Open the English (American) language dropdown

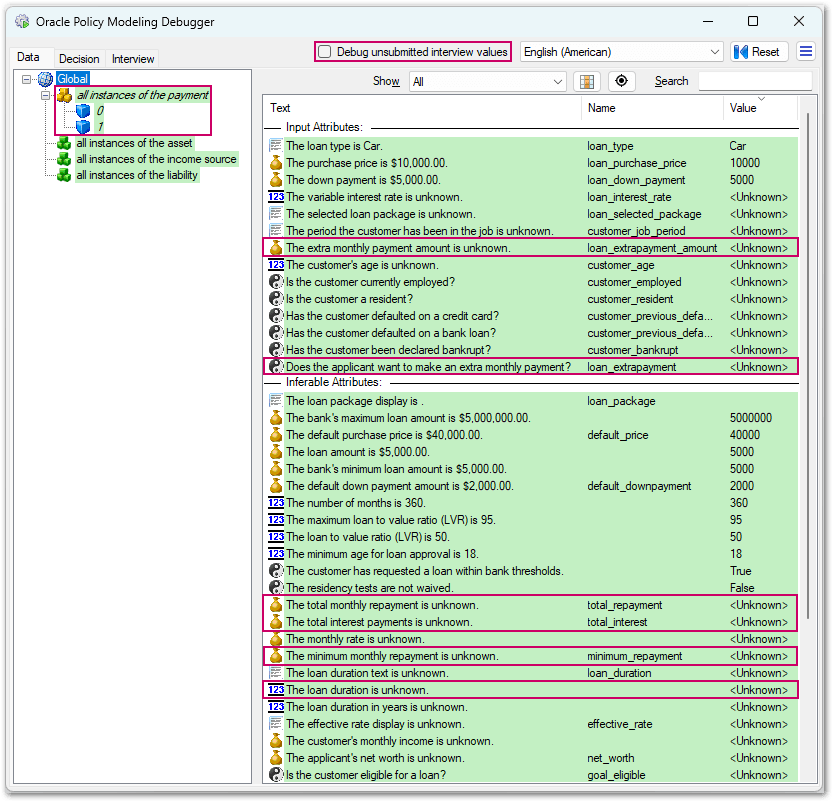[622, 52]
